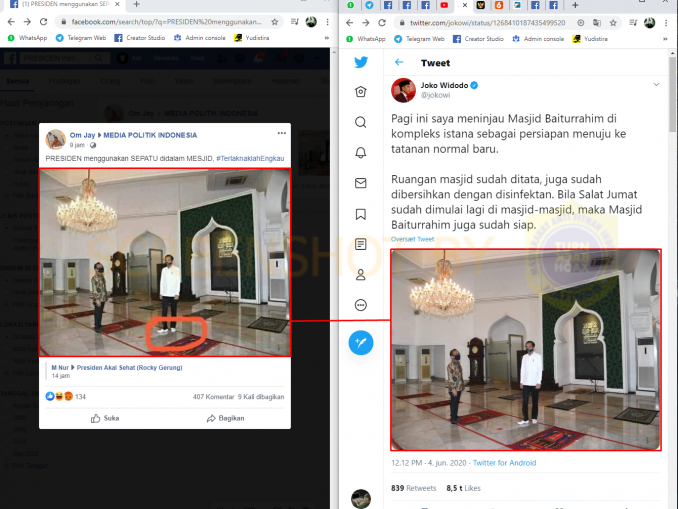View the 9 Kali dibagikan shares

click(261, 397)
